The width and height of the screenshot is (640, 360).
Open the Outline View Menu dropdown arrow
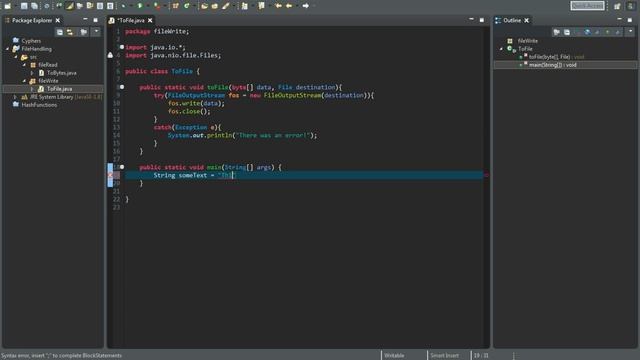coord(631,31)
